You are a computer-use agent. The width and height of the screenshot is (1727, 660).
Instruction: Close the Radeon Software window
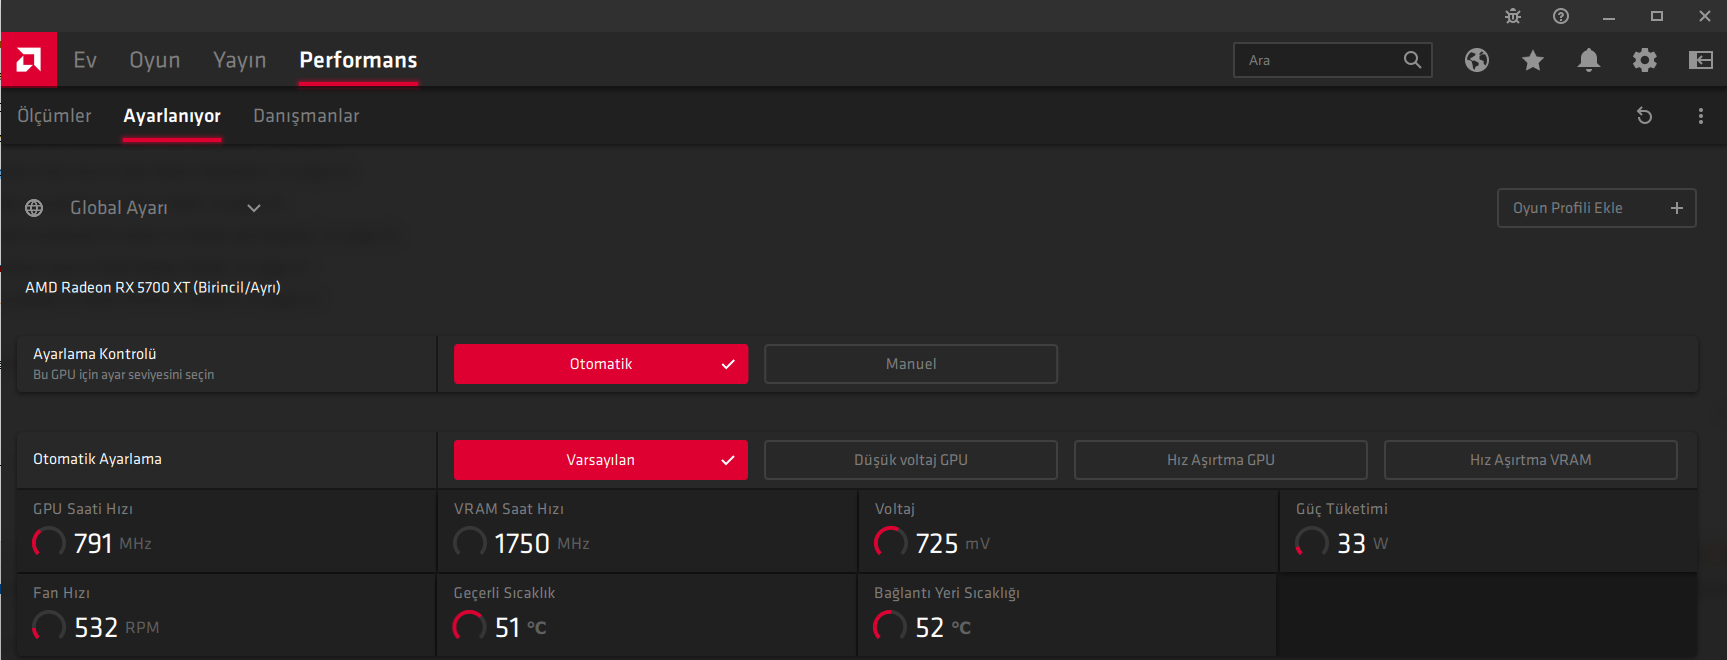[x=1705, y=16]
